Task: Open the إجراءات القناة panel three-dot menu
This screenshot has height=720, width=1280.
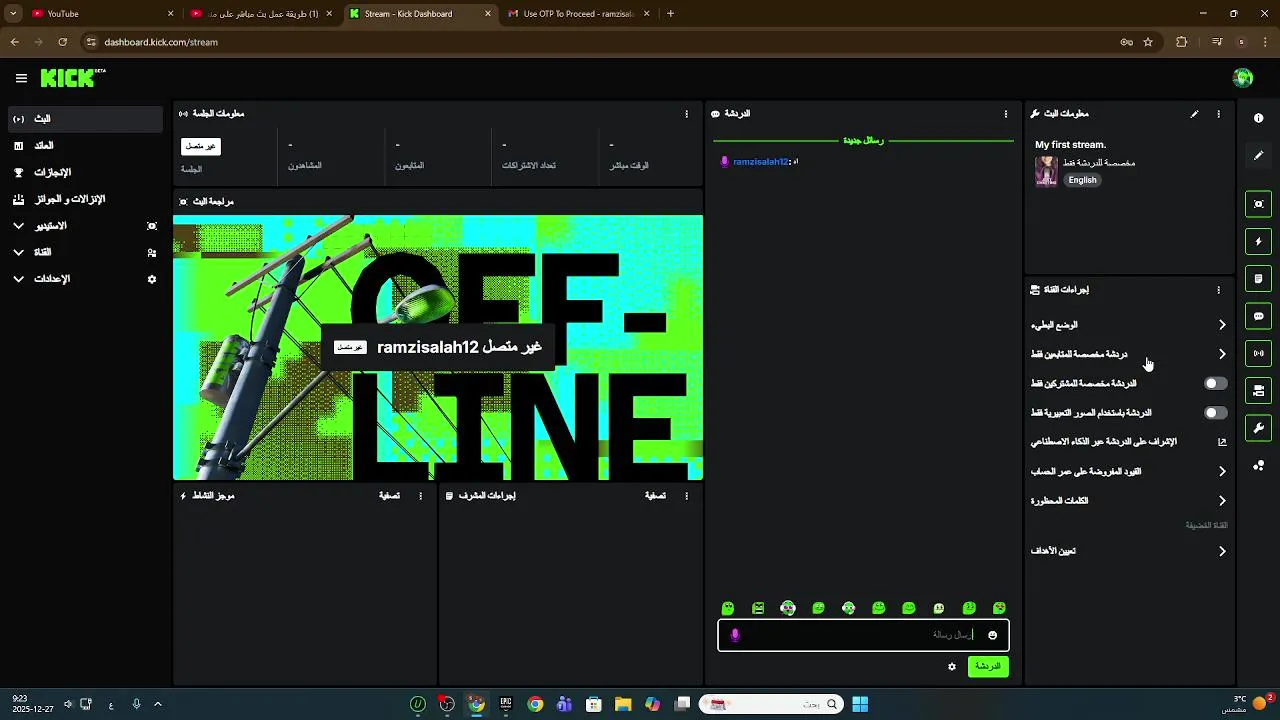Action: click(x=1218, y=290)
